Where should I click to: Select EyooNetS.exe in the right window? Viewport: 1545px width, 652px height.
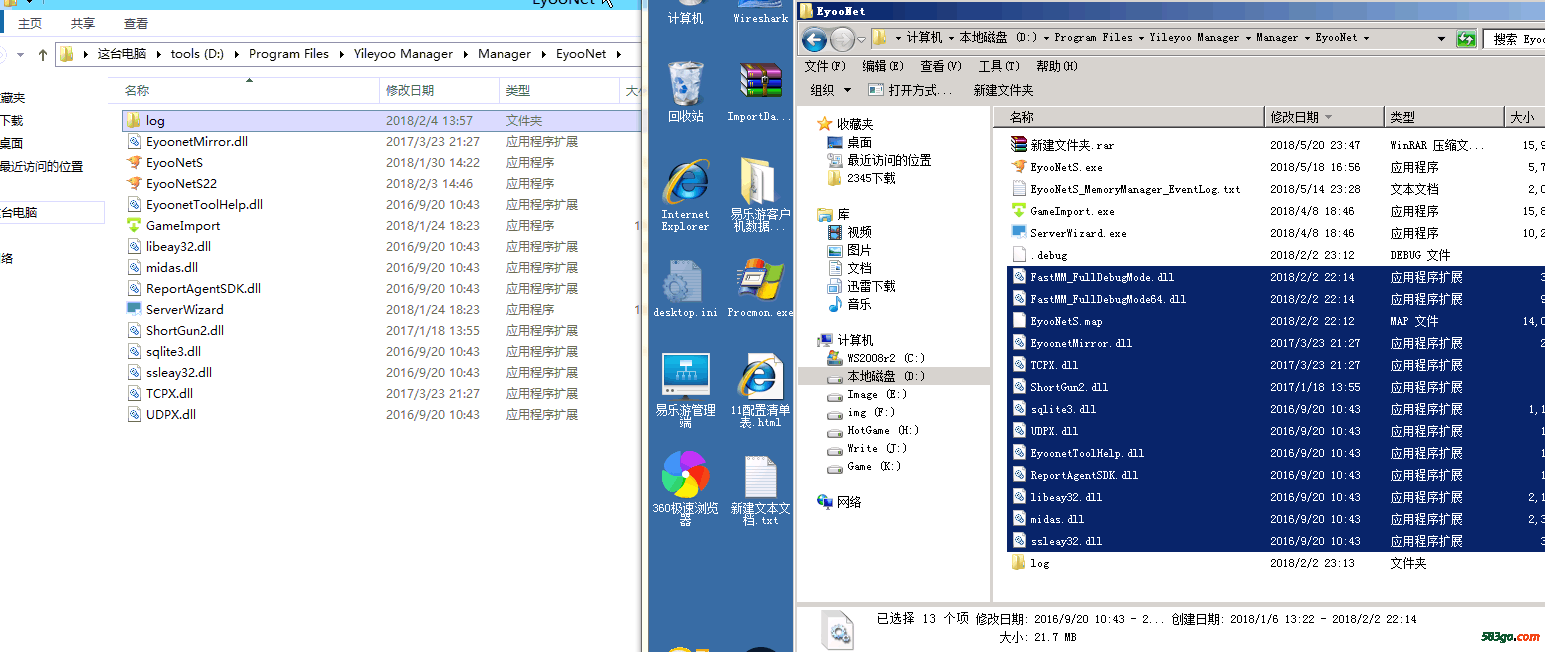1066,167
